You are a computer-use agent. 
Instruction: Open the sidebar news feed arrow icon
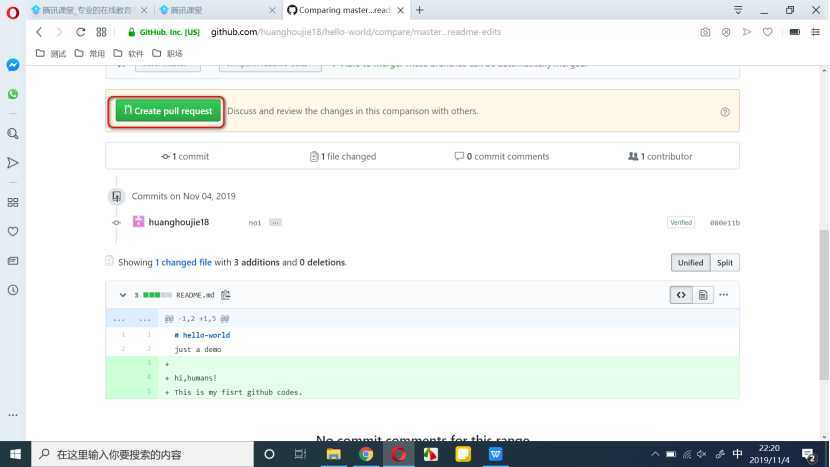(13, 163)
